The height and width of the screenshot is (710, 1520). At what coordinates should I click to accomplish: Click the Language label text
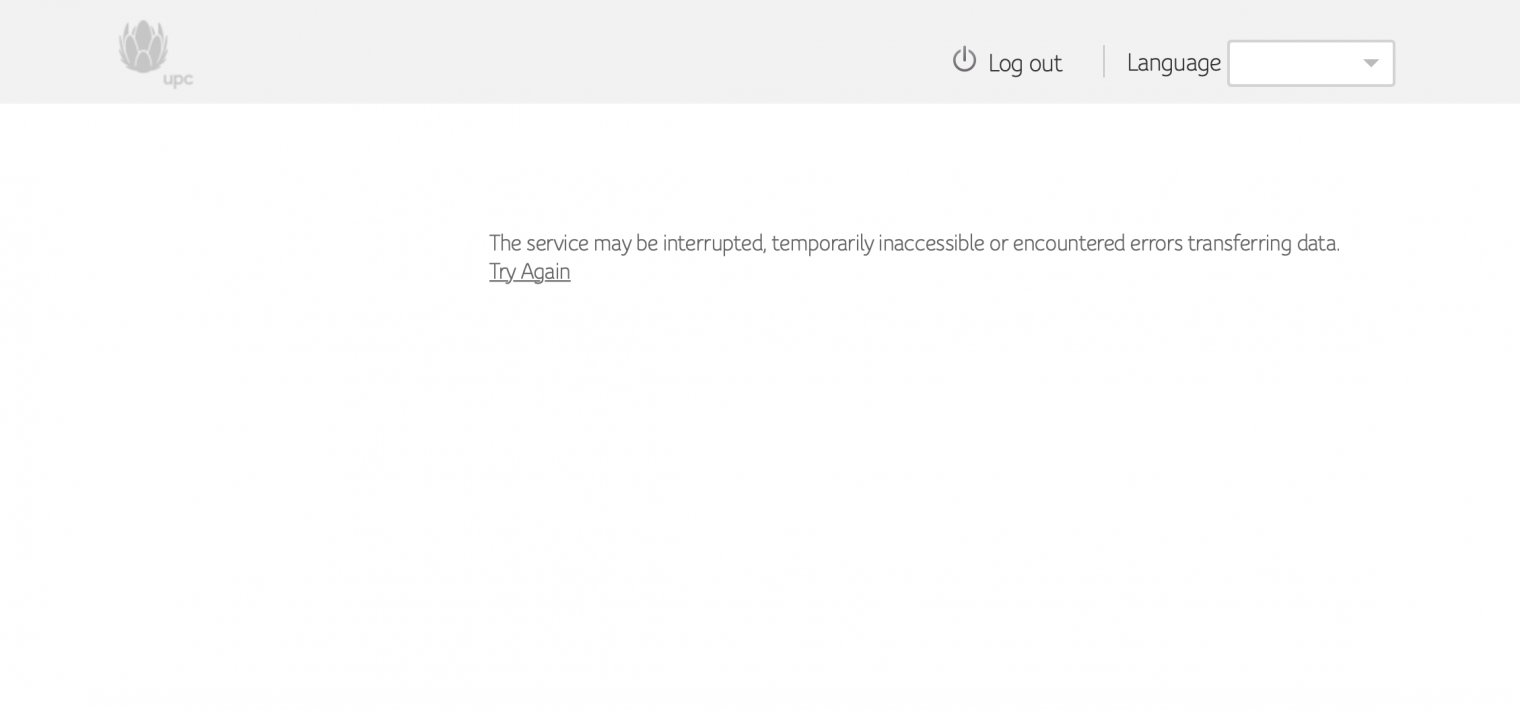pos(1173,63)
